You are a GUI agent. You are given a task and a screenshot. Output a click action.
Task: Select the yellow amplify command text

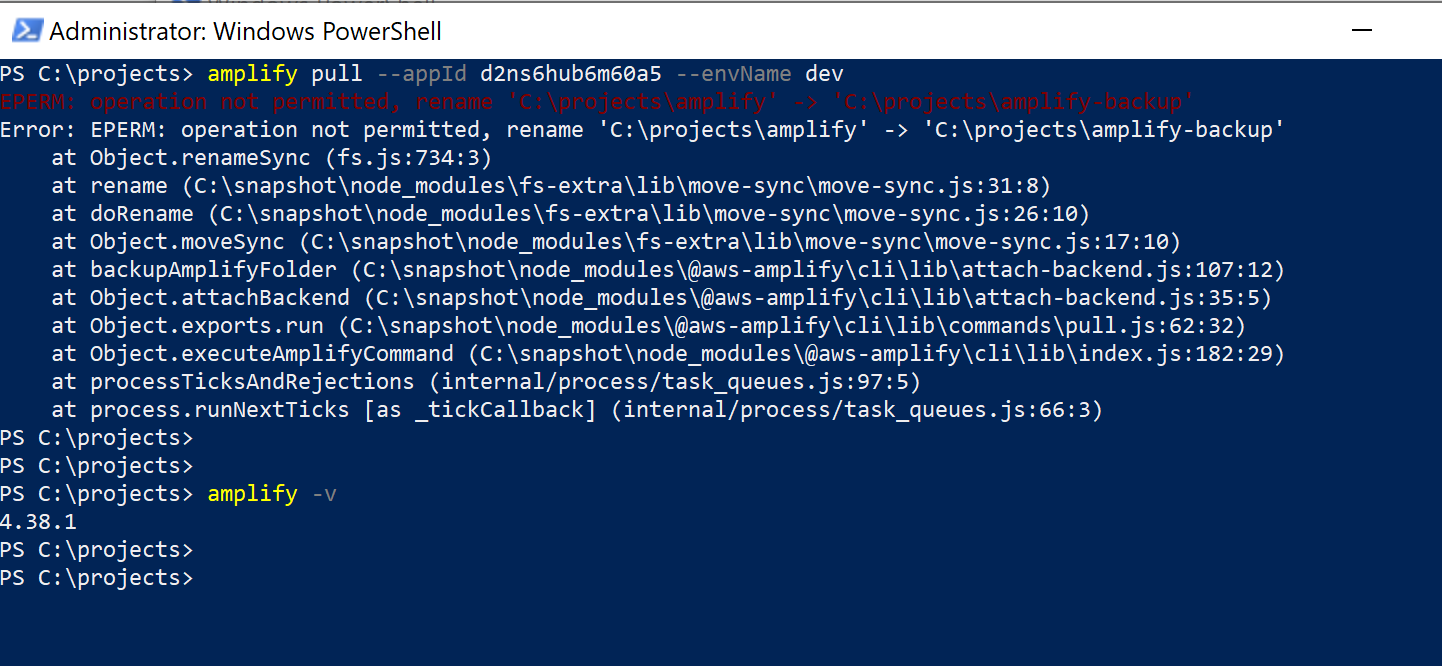(252, 73)
